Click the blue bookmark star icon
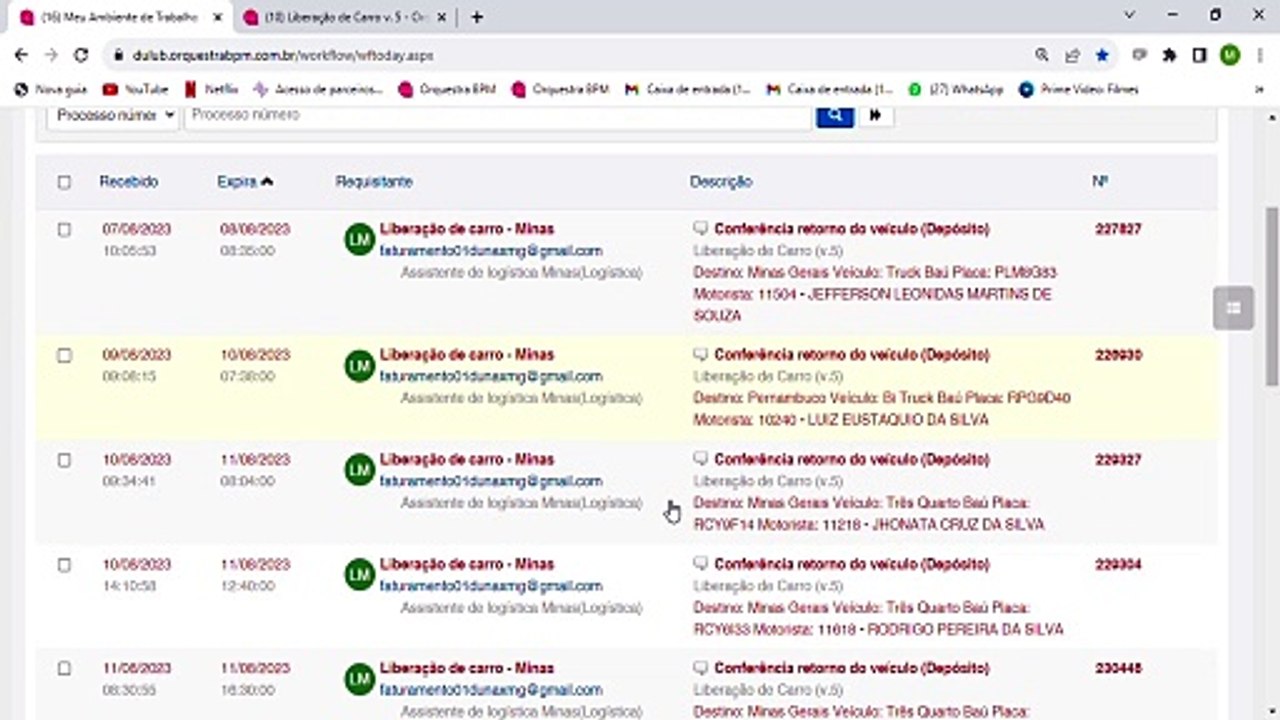Image resolution: width=1280 pixels, height=720 pixels. point(1102,56)
